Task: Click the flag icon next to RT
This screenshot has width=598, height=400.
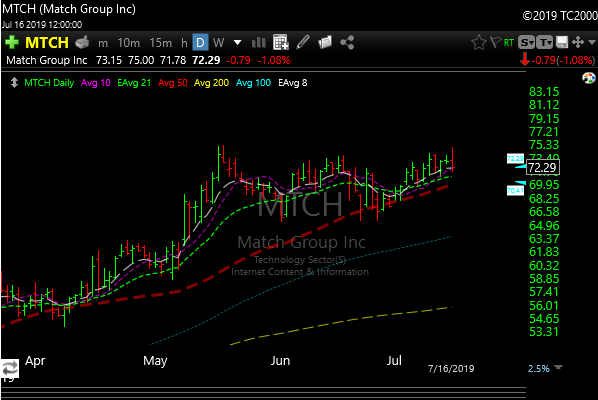Action: pyautogui.click(x=495, y=42)
